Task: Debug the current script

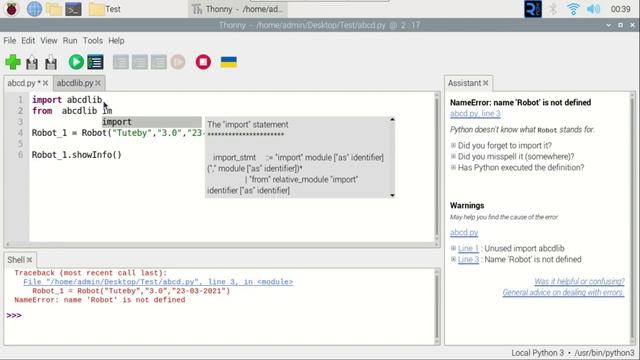Action: coord(96,62)
